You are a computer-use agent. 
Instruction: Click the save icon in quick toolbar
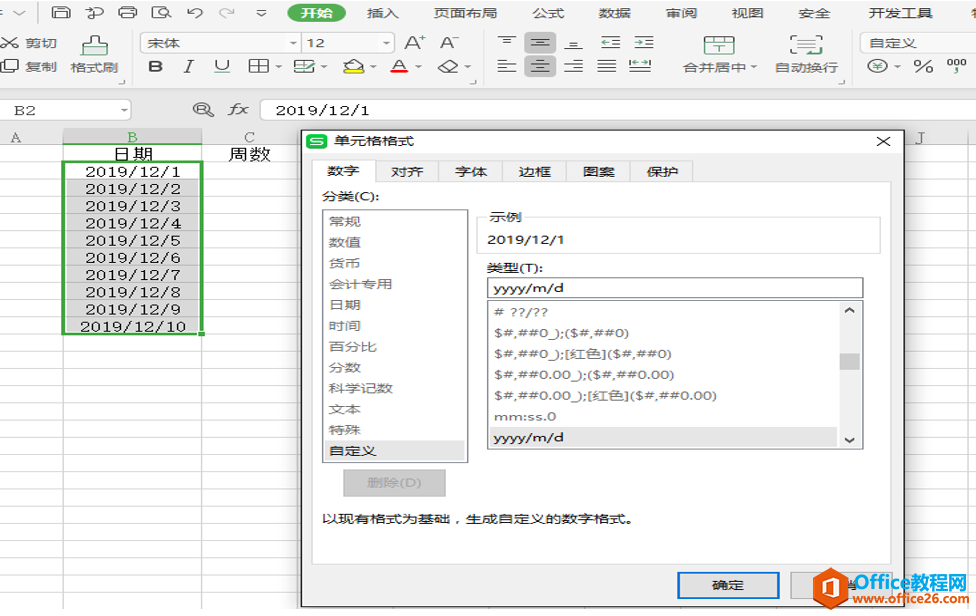point(60,12)
